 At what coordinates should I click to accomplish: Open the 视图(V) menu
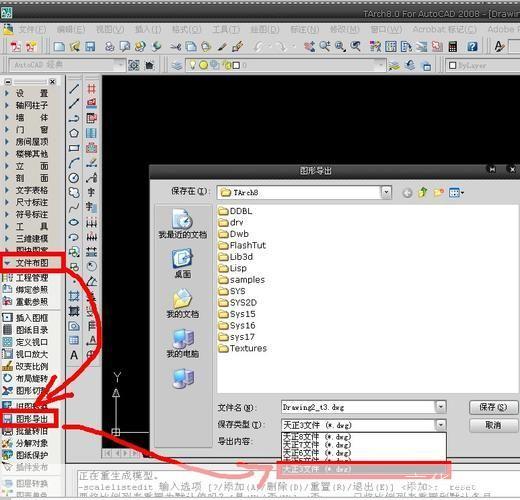pyautogui.click(x=110, y=30)
